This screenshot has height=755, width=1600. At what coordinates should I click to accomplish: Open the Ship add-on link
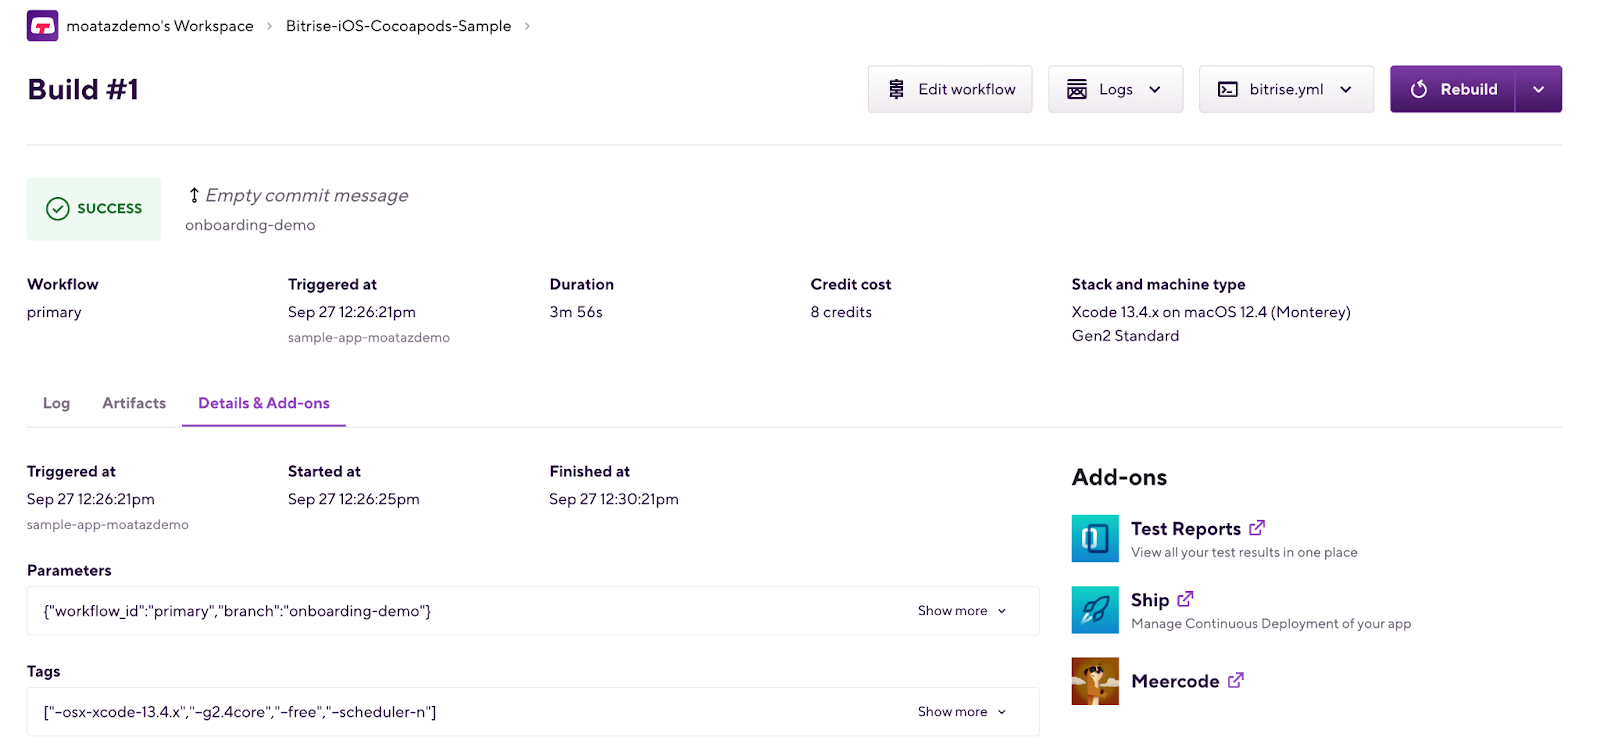click(1150, 600)
